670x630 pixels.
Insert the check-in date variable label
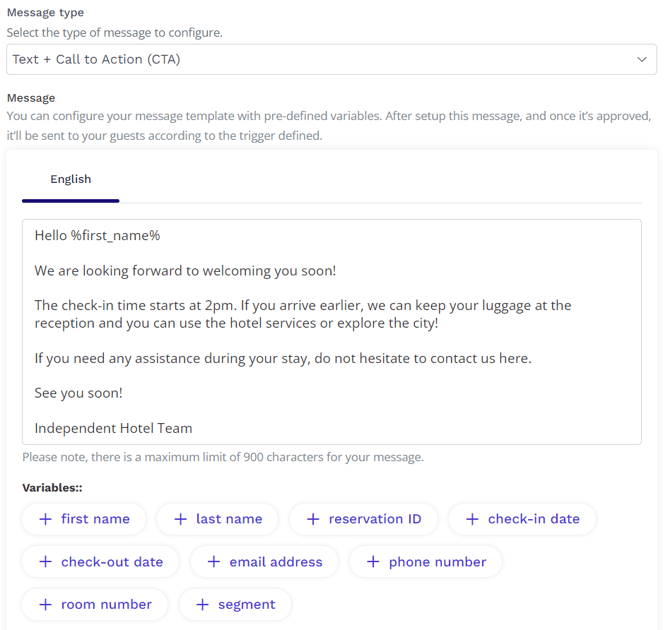[x=534, y=519]
